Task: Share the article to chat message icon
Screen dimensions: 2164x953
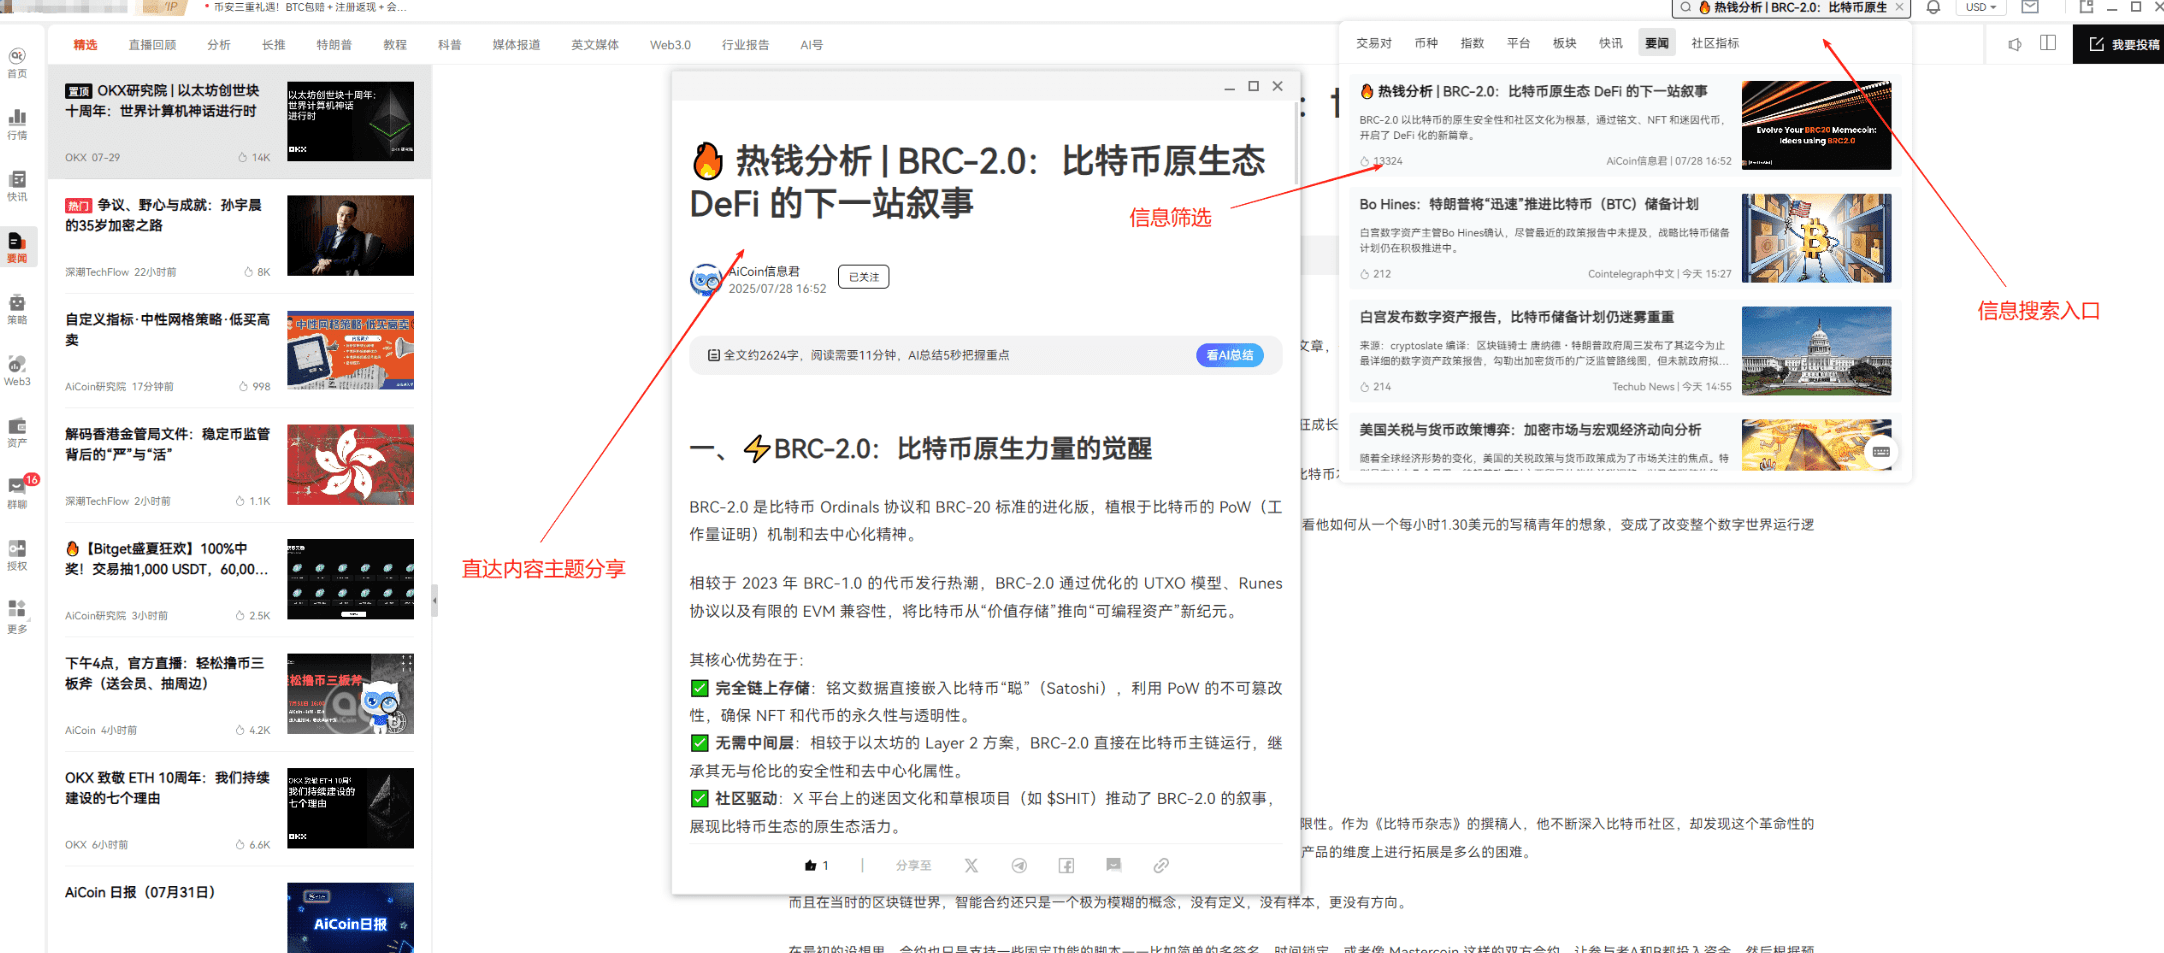Action: pos(1113,865)
